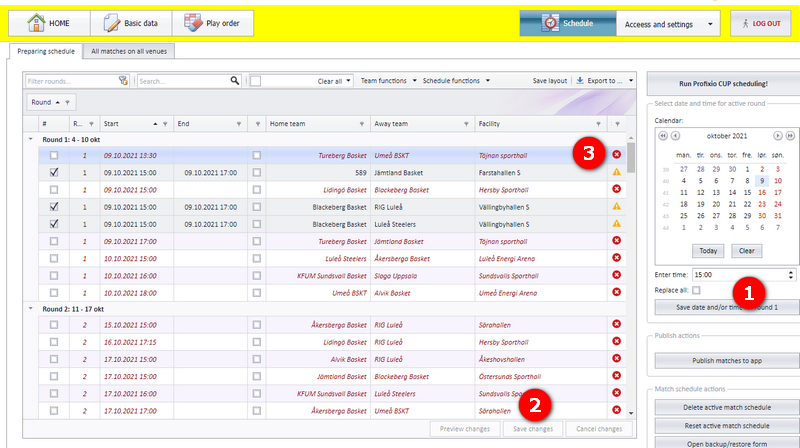Toggle the checkbox left of Clear all

pos(256,81)
